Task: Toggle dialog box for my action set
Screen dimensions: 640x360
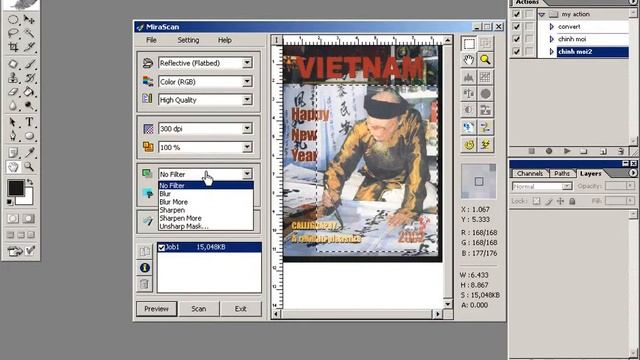Action: point(529,14)
